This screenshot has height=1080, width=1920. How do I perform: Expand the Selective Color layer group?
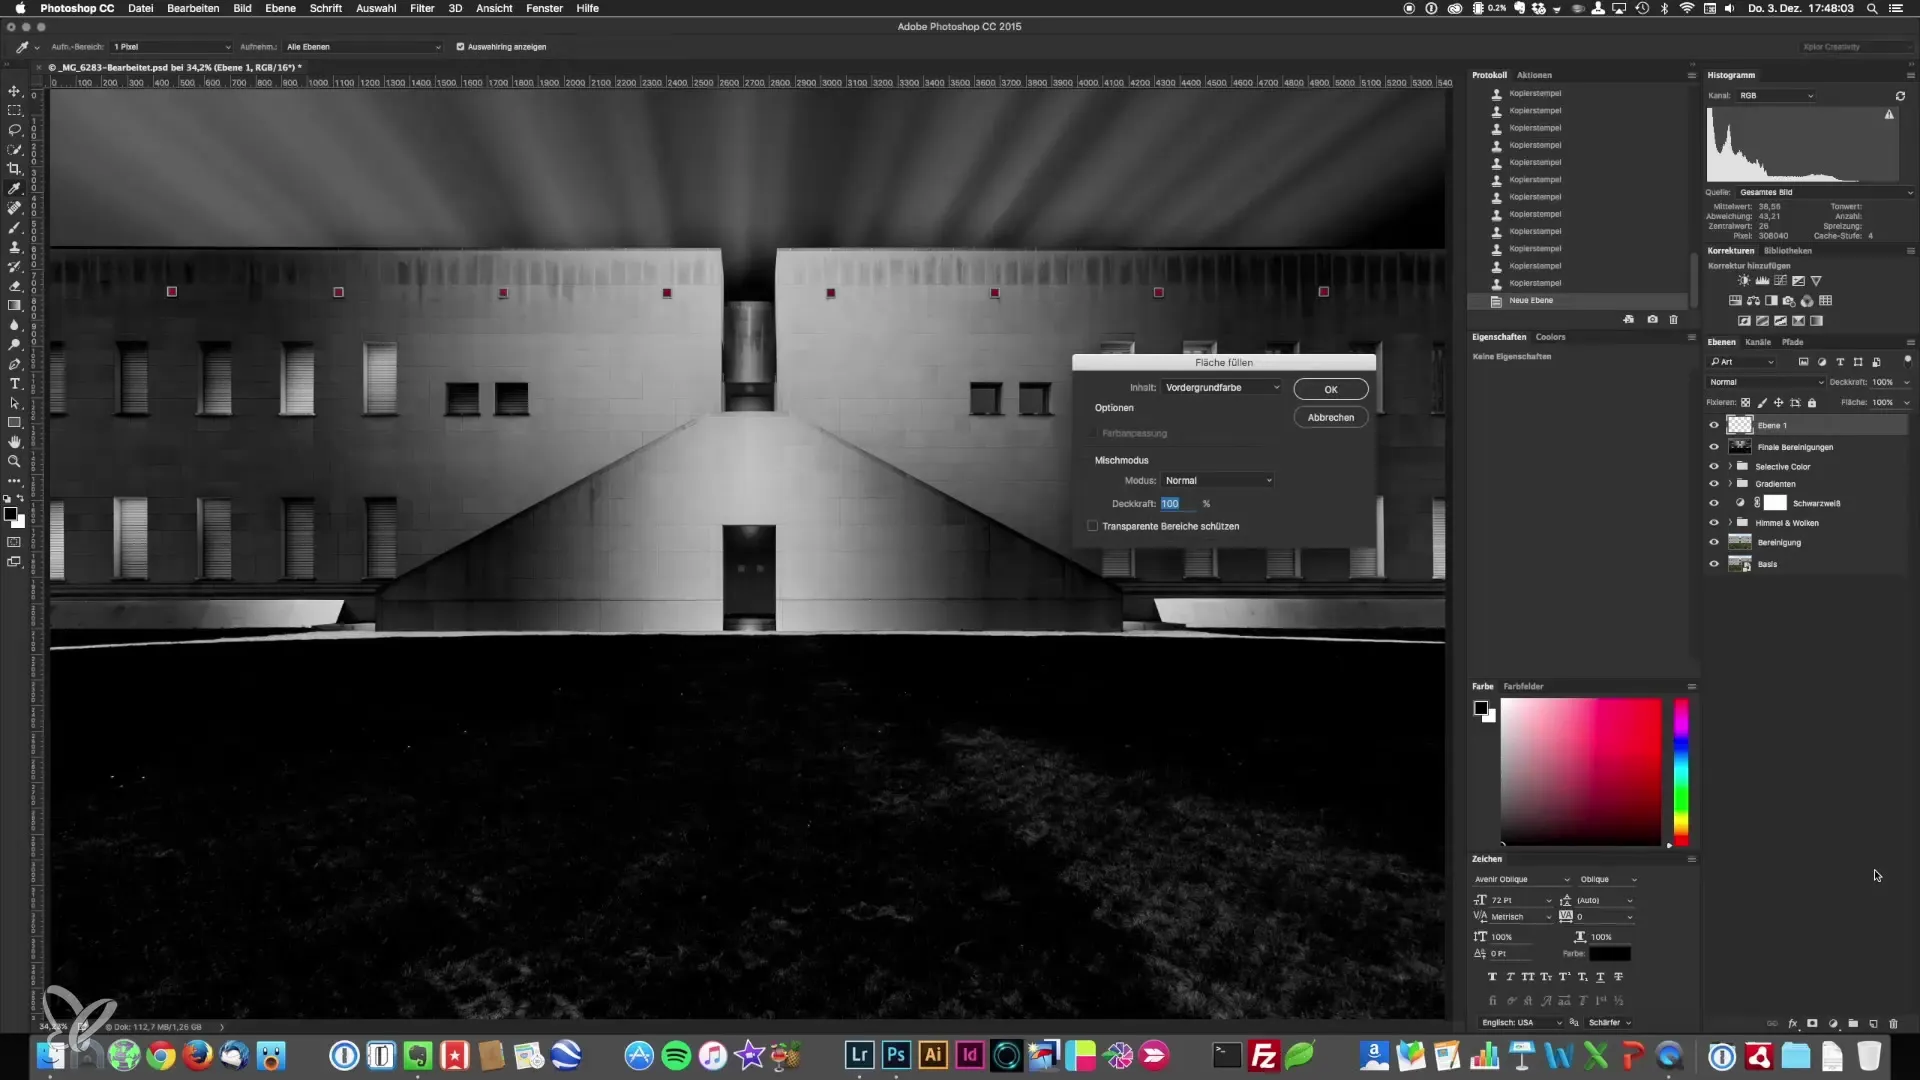(x=1730, y=467)
